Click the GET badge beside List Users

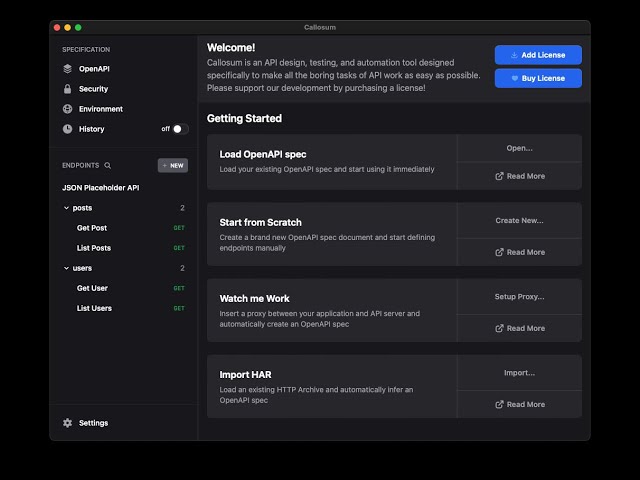(x=179, y=308)
